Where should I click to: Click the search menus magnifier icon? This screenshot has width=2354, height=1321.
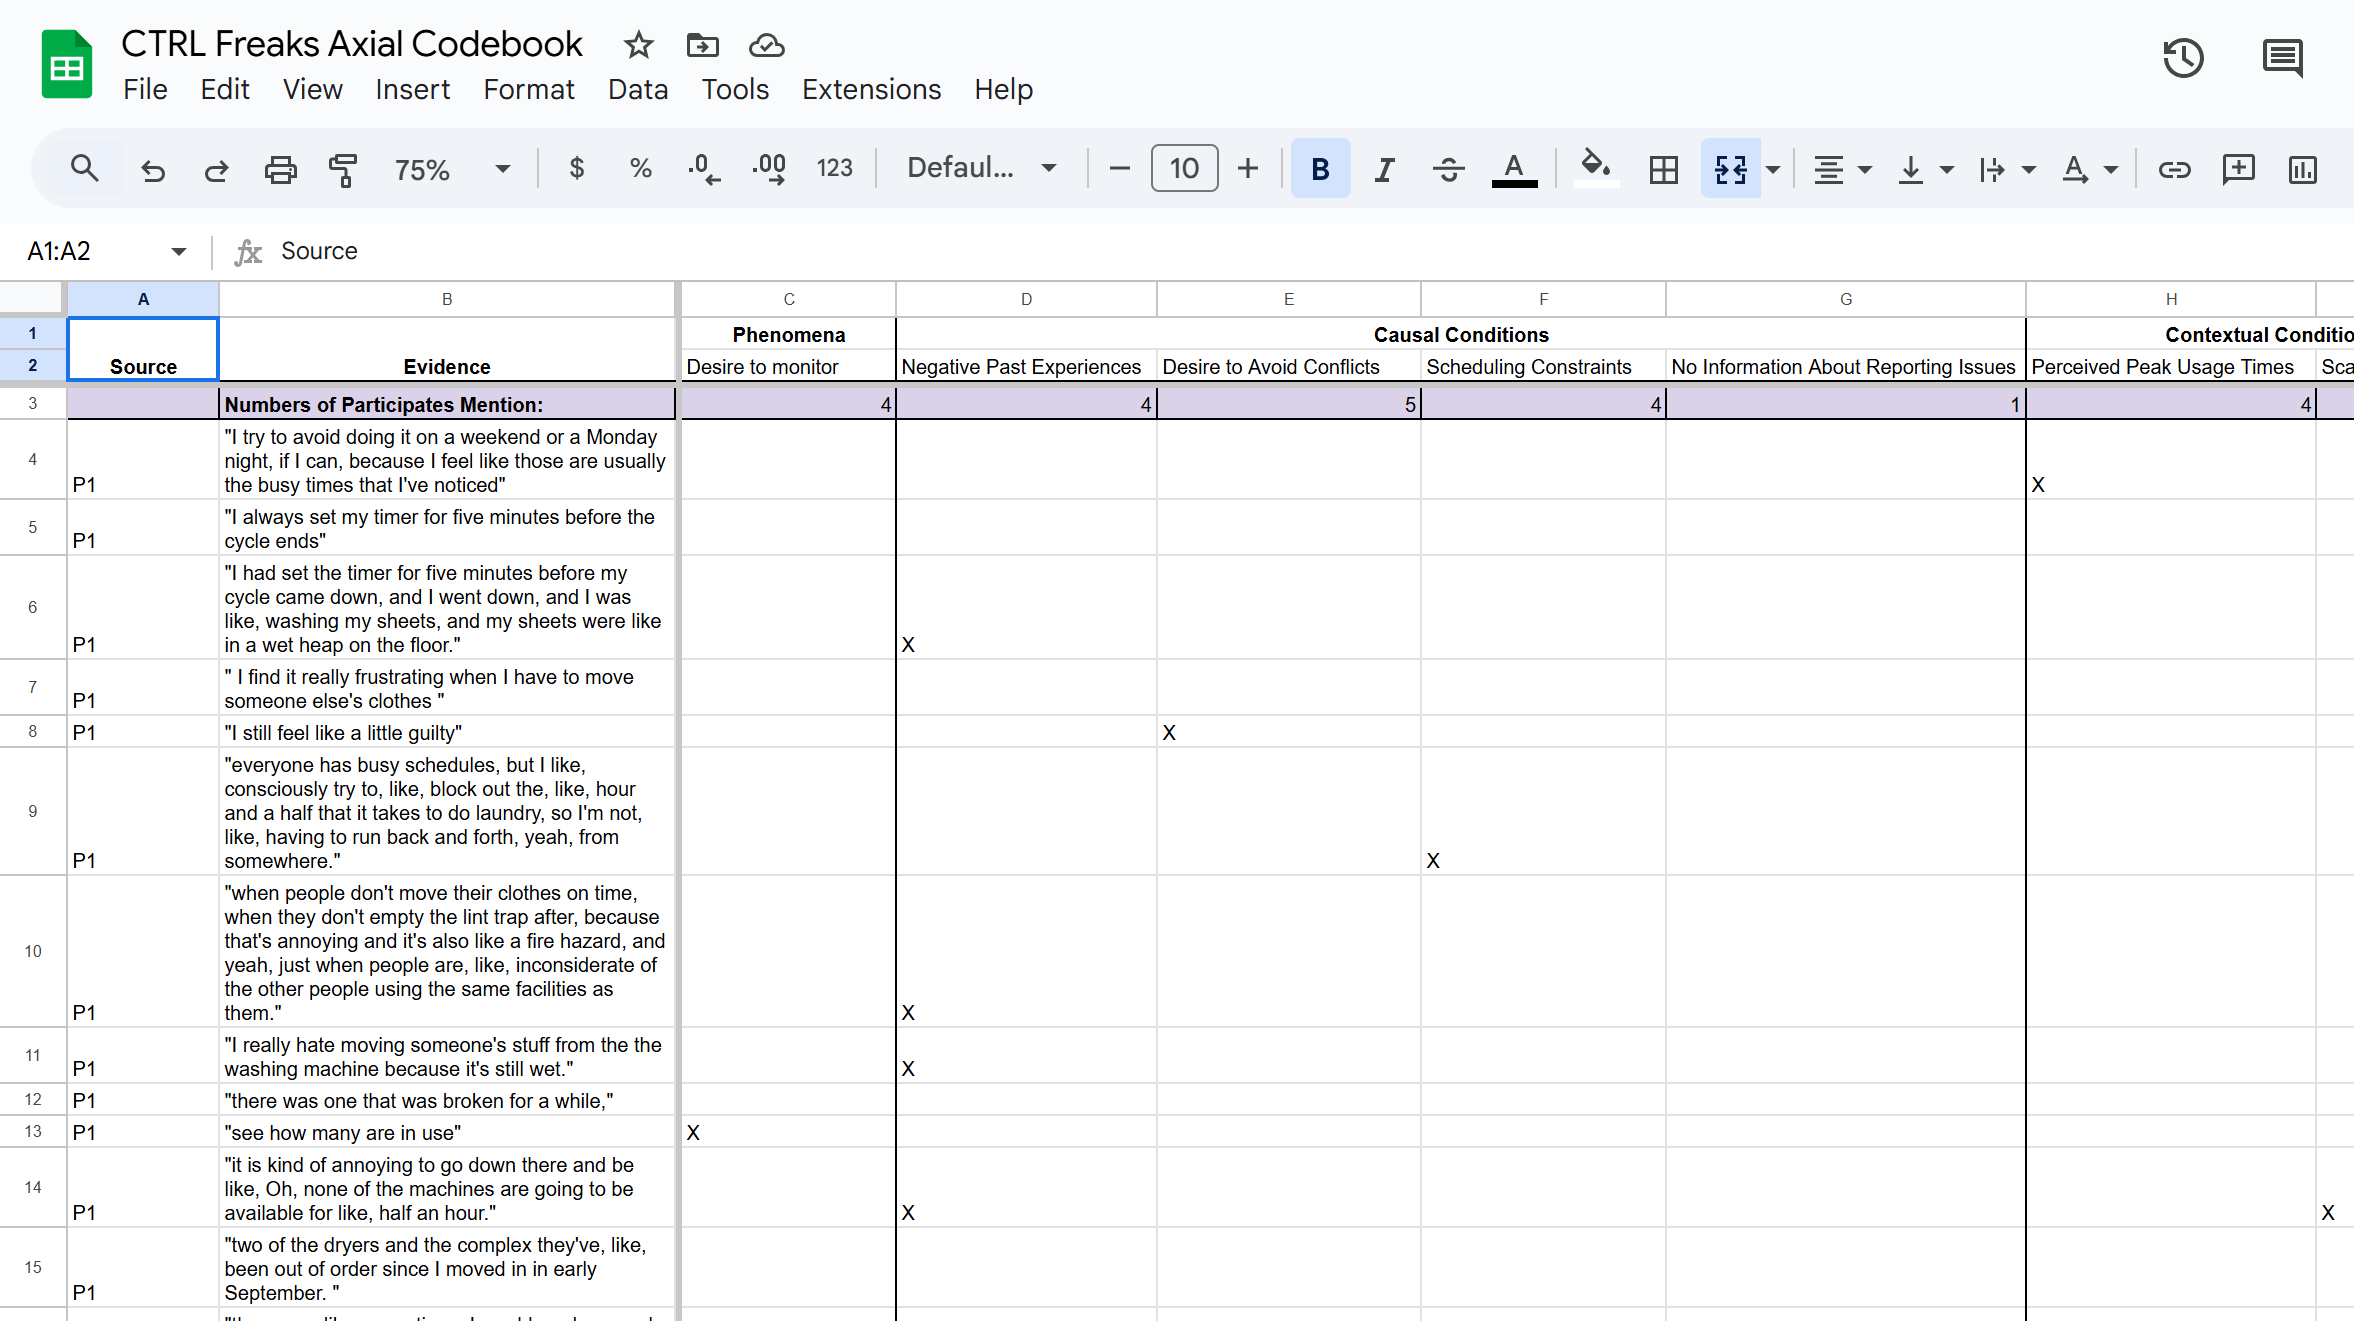point(85,168)
